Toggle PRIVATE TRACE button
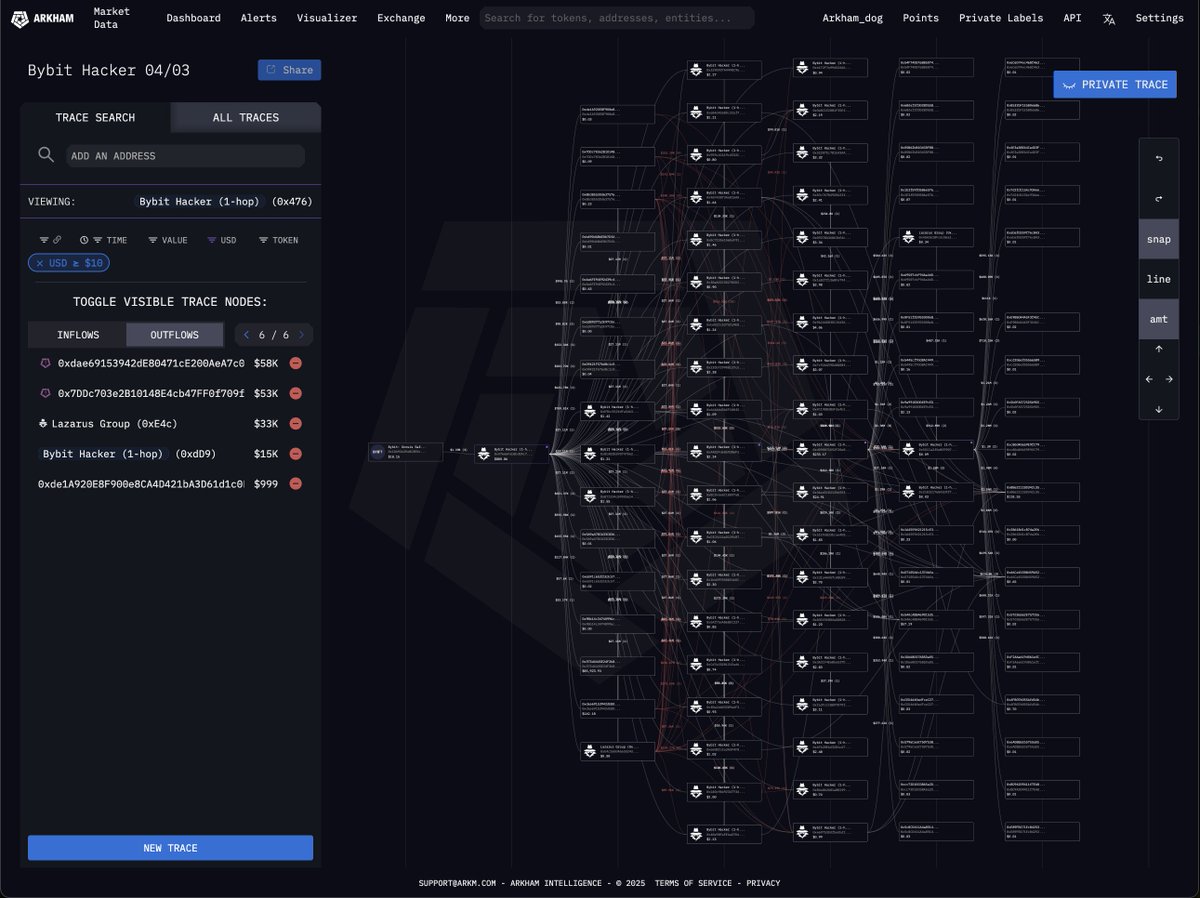Screen dimensions: 1200x898 tap(1115, 84)
